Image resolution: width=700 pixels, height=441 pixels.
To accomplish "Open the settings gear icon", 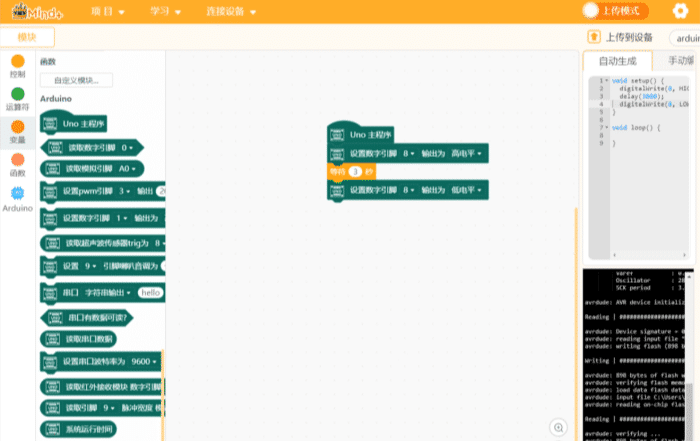I will [681, 11].
